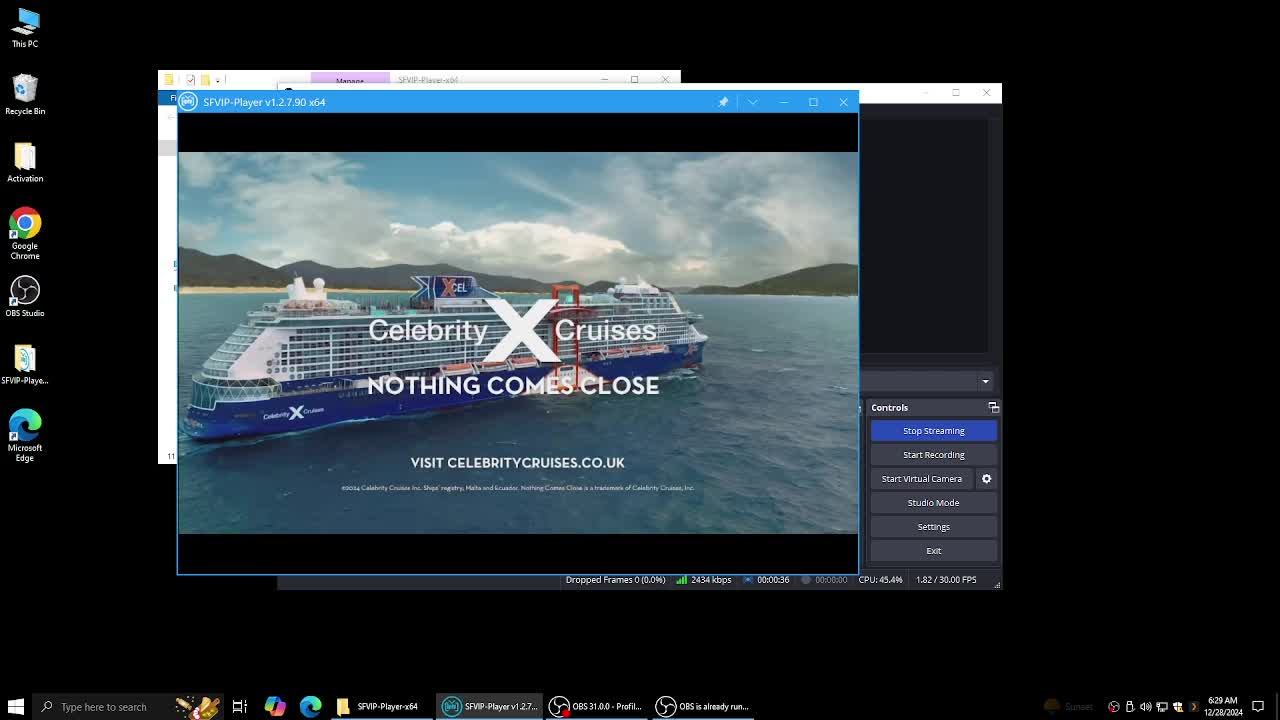Click the Dropped Frames status text

[615, 580]
